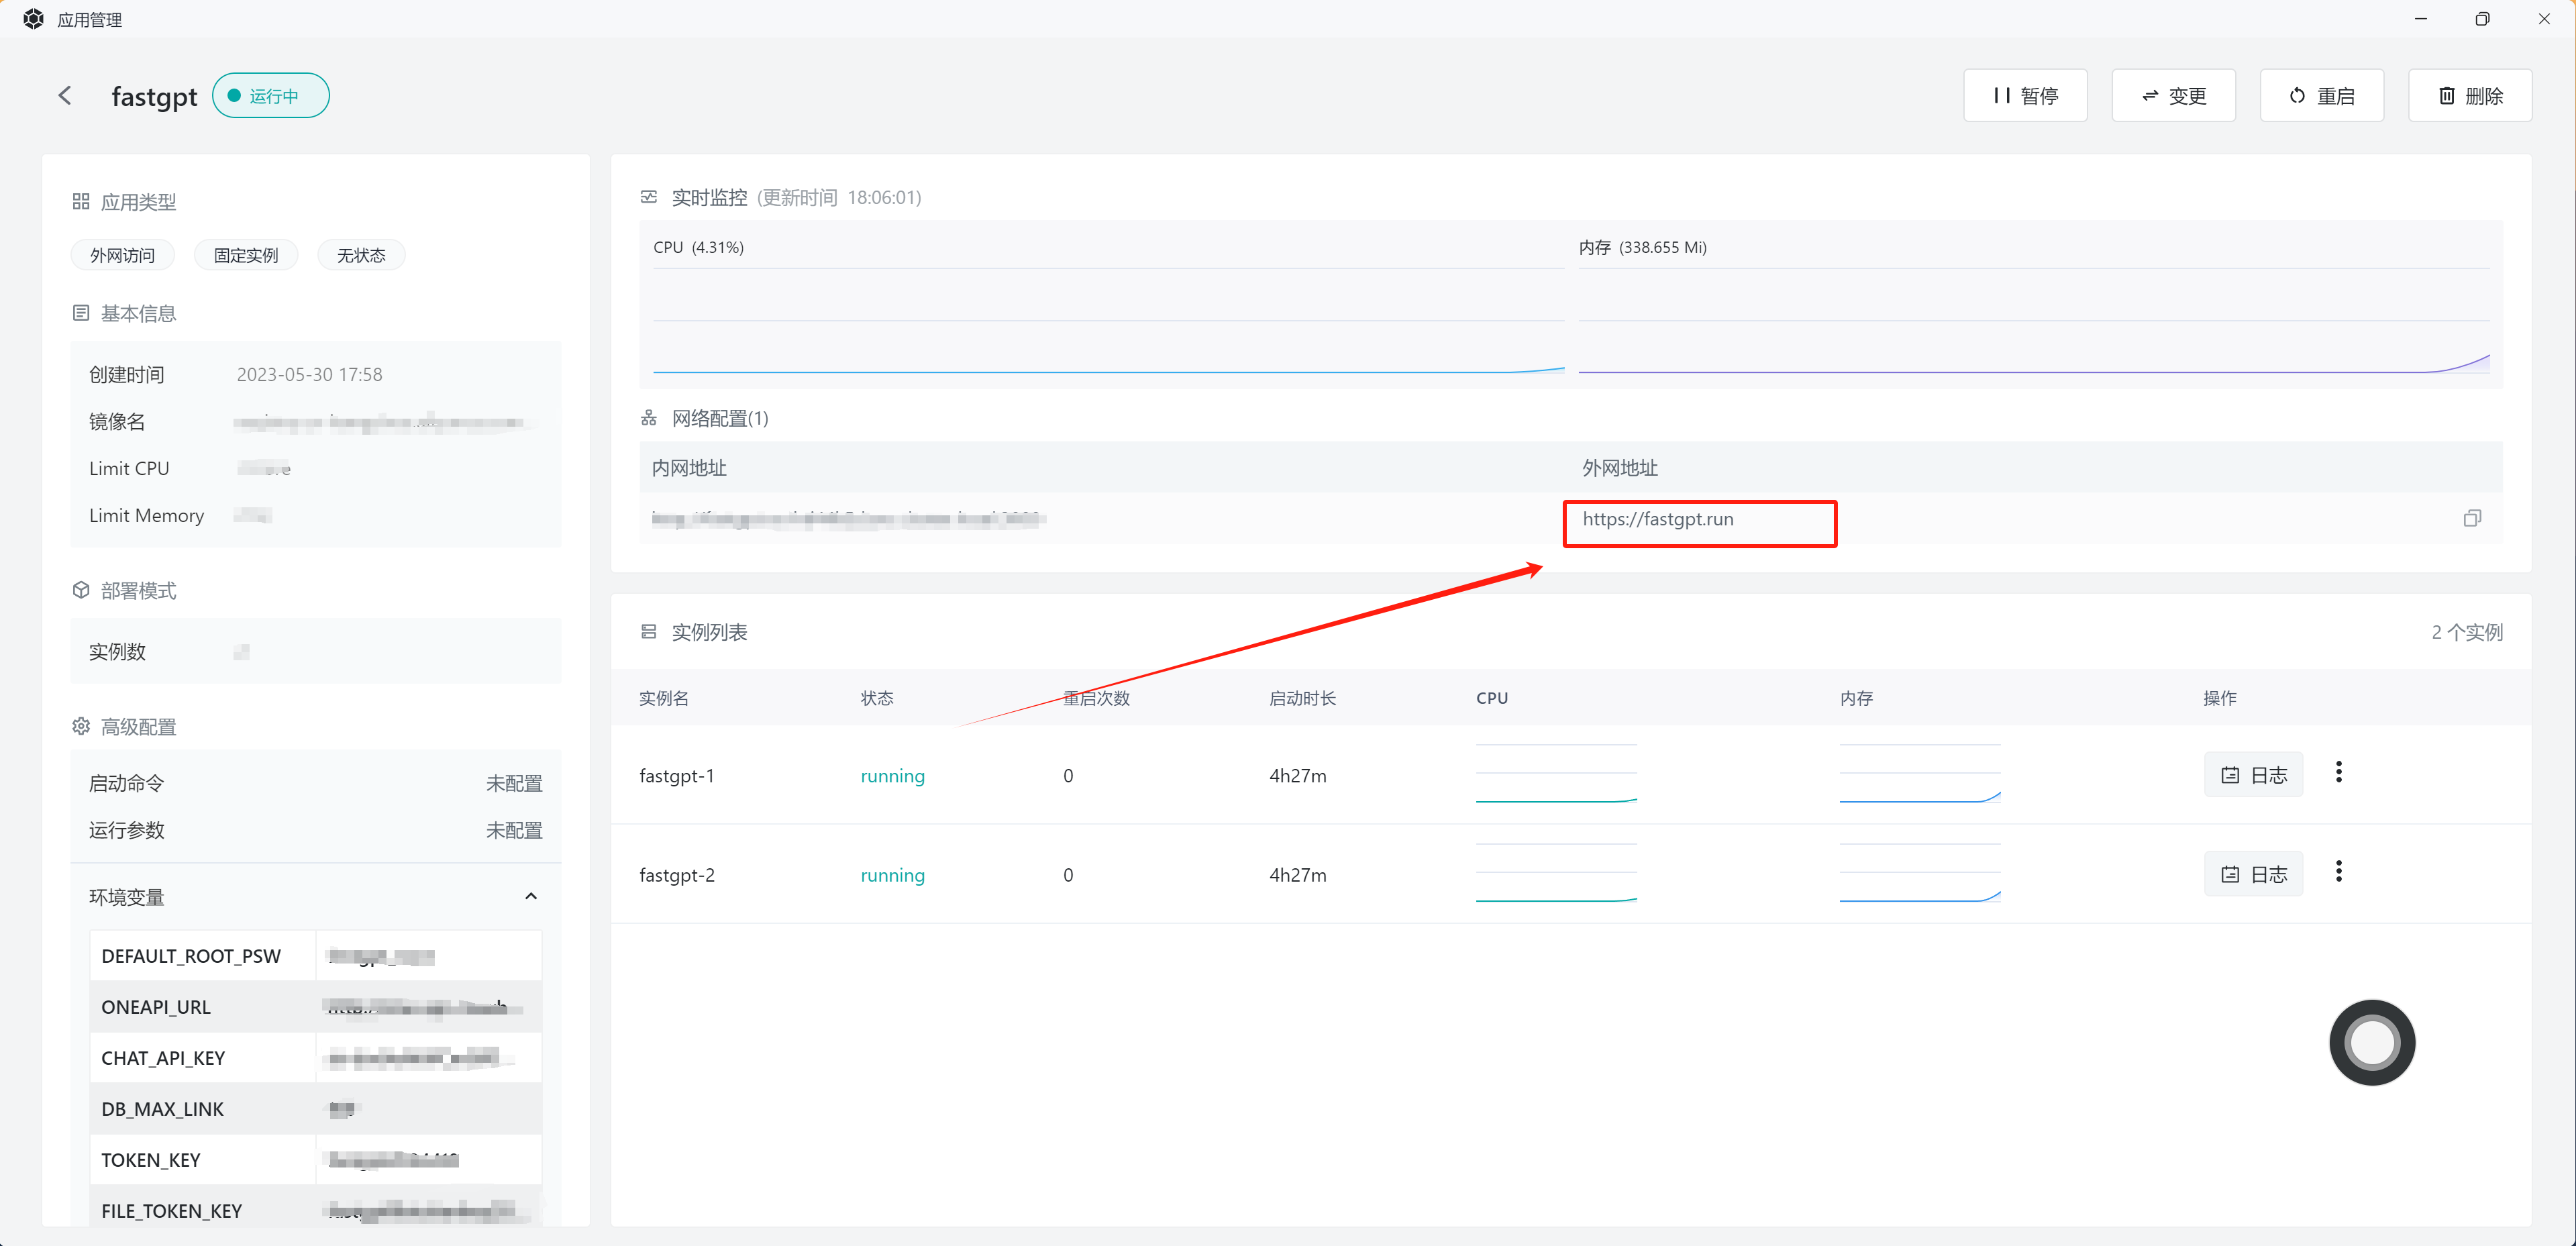
Task: Click the floating round assistant button
Action: [x=2371, y=1042]
